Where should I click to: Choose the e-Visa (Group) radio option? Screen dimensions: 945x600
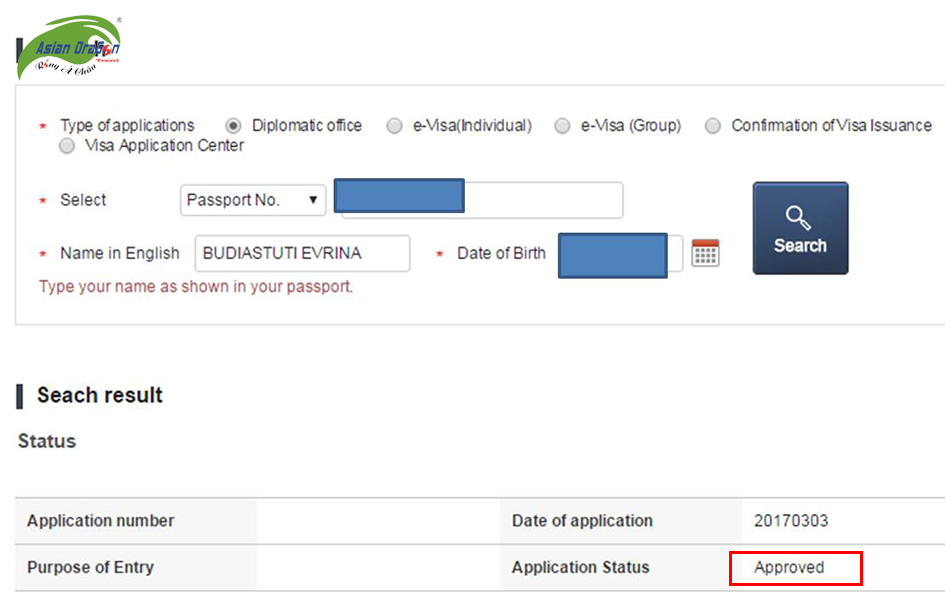562,126
